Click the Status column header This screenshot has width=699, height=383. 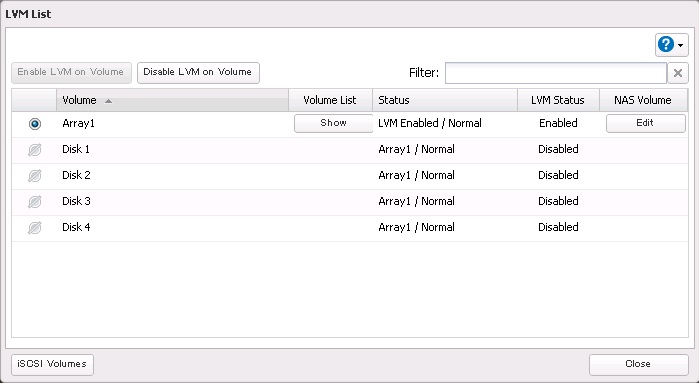point(445,100)
